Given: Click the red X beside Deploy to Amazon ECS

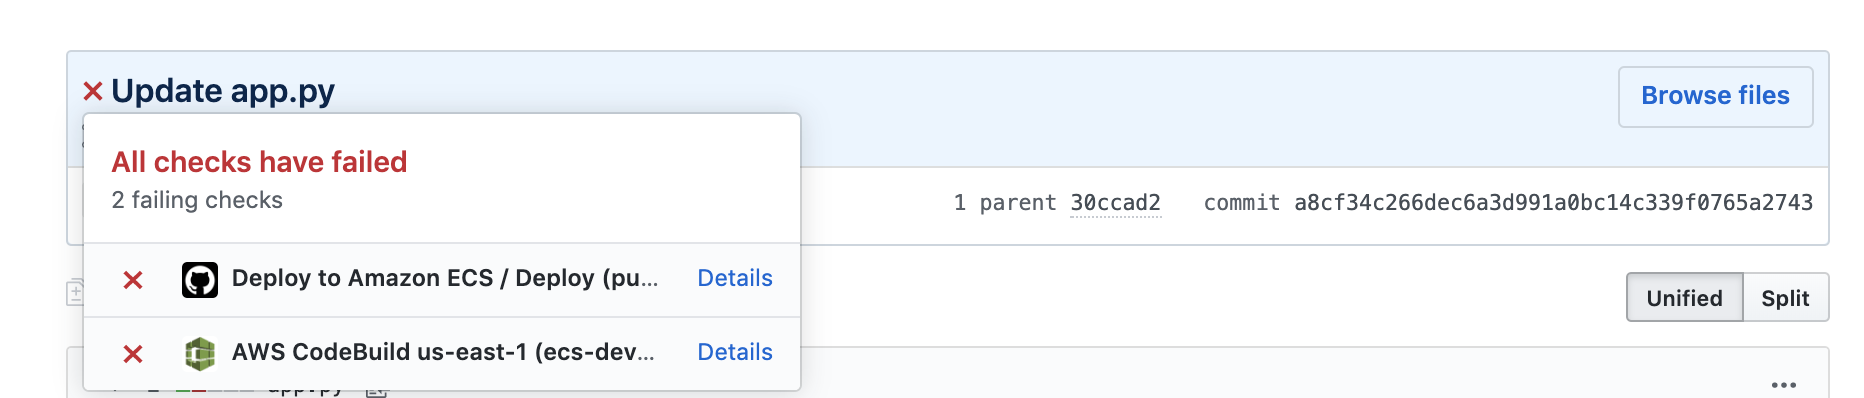Looking at the screenshot, I should [133, 280].
